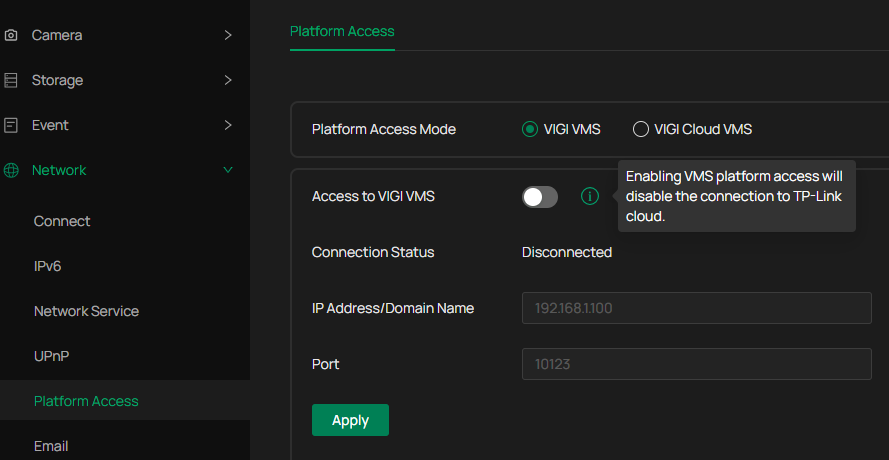This screenshot has height=460, width=889.
Task: Select the VIGI Cloud VMS radio button
Action: [x=641, y=129]
